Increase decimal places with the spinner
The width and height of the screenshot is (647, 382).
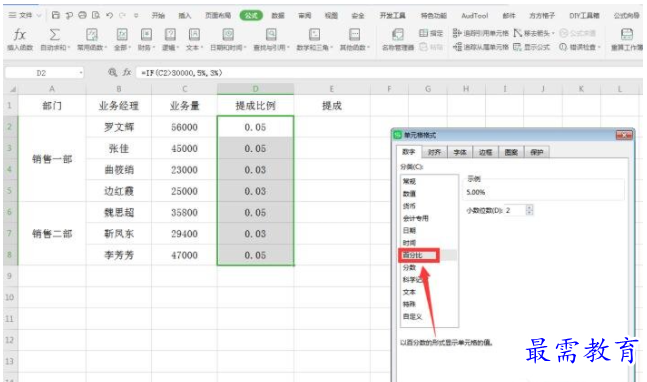click(x=529, y=207)
